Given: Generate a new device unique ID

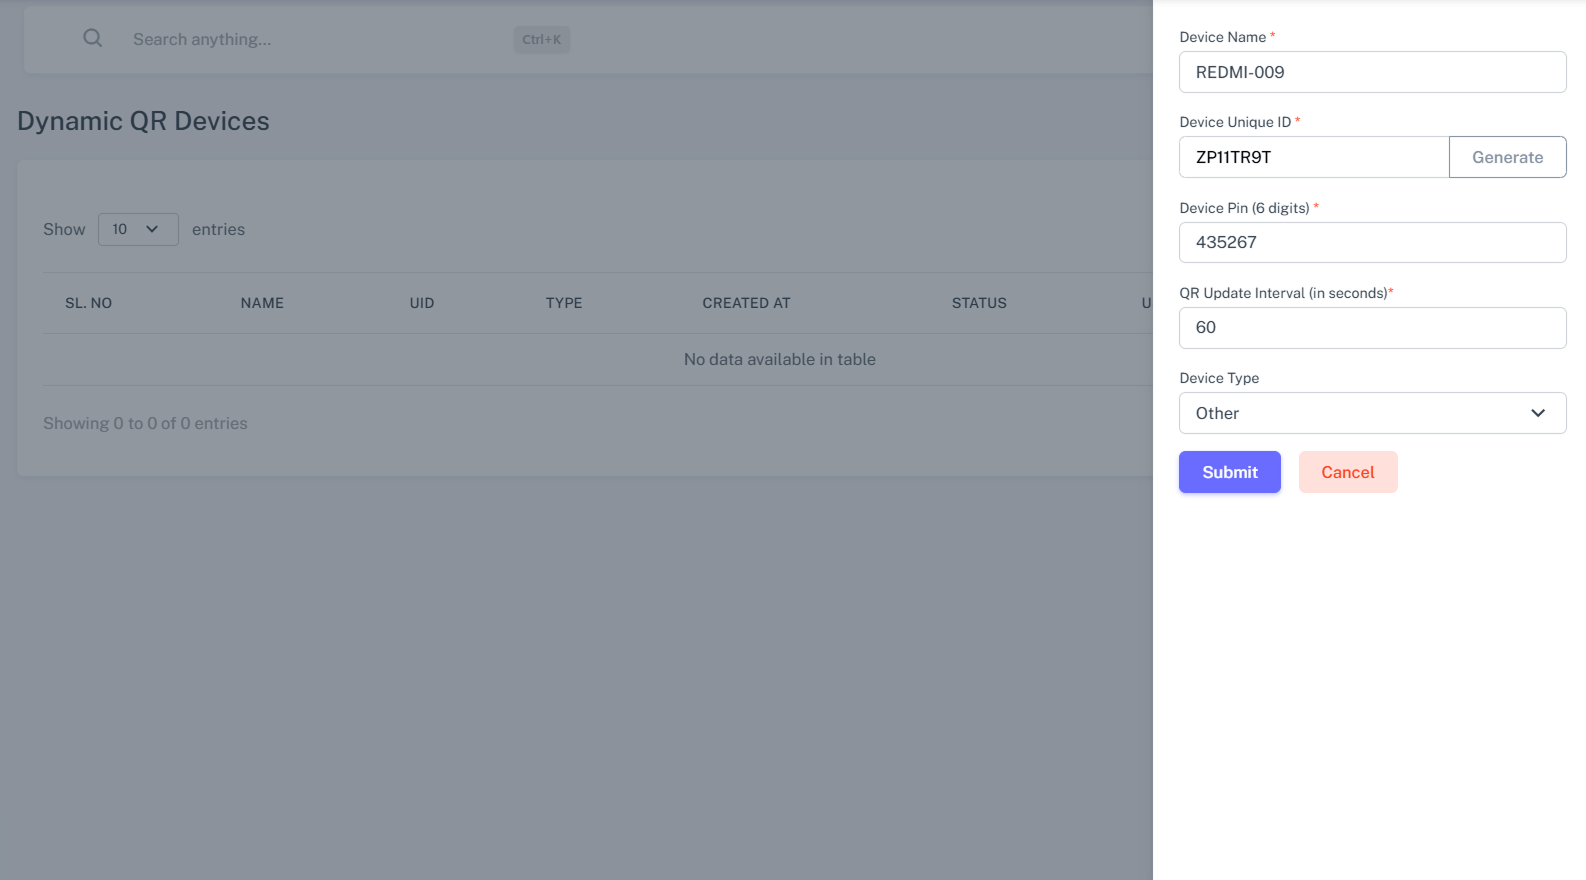Looking at the screenshot, I should 1507,158.
